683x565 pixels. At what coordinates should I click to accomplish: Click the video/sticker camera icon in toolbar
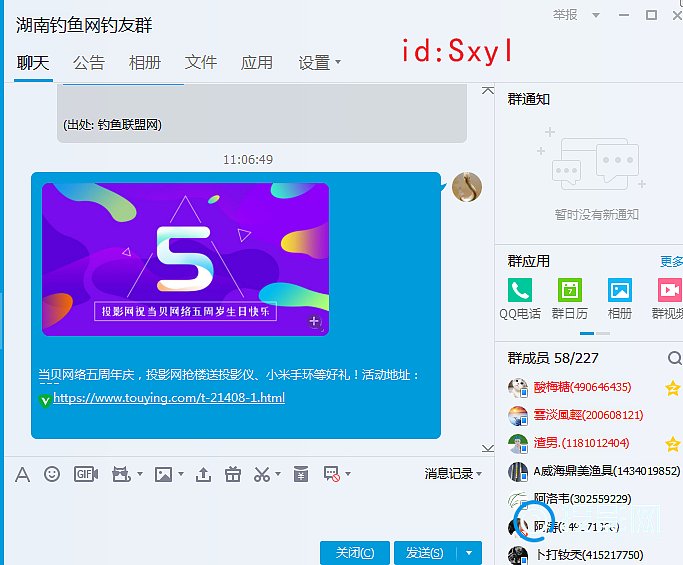[x=121, y=474]
